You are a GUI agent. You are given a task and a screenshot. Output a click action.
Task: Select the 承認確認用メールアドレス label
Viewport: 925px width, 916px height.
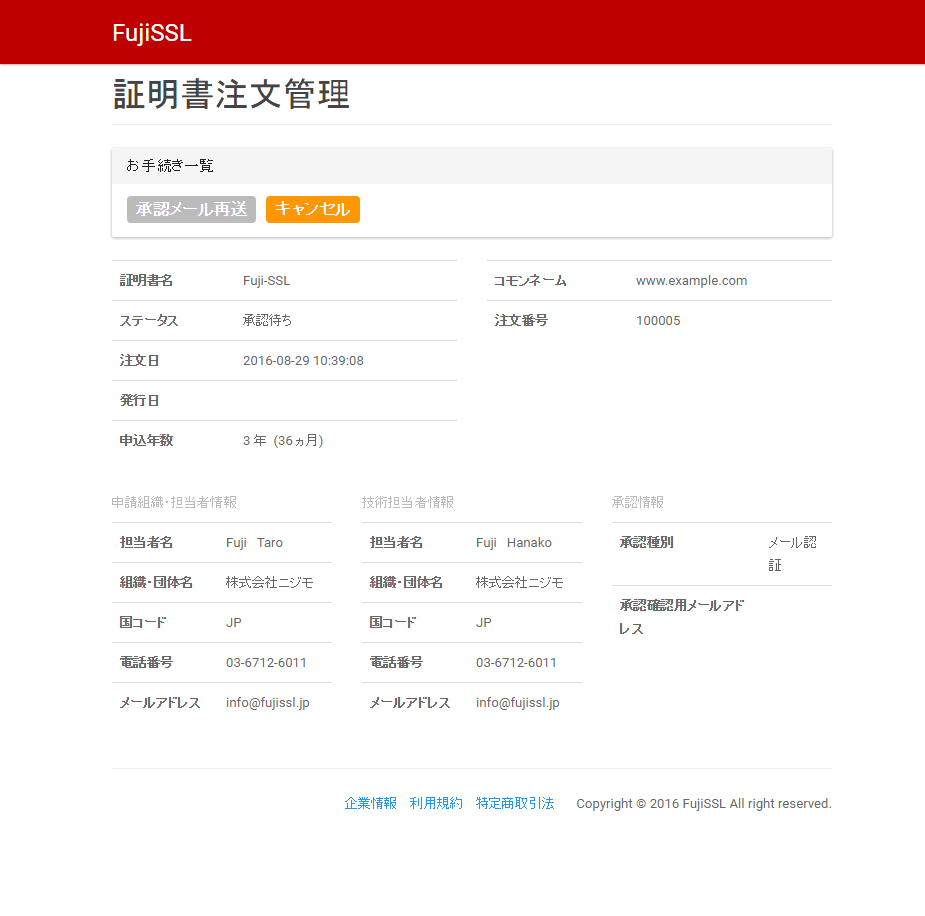[681, 617]
